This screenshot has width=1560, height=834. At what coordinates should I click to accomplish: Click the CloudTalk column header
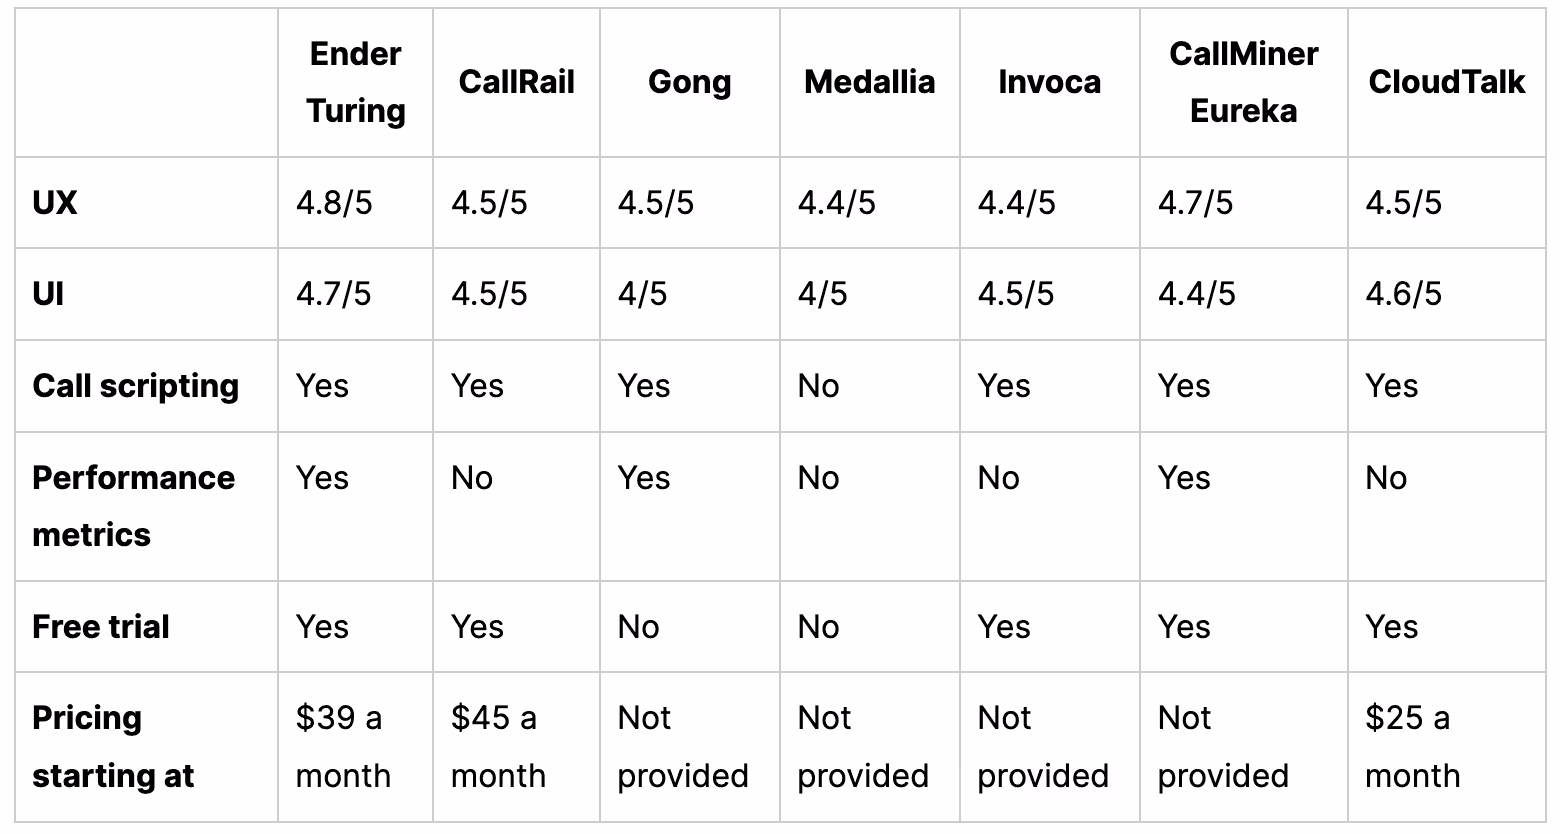tap(1446, 82)
